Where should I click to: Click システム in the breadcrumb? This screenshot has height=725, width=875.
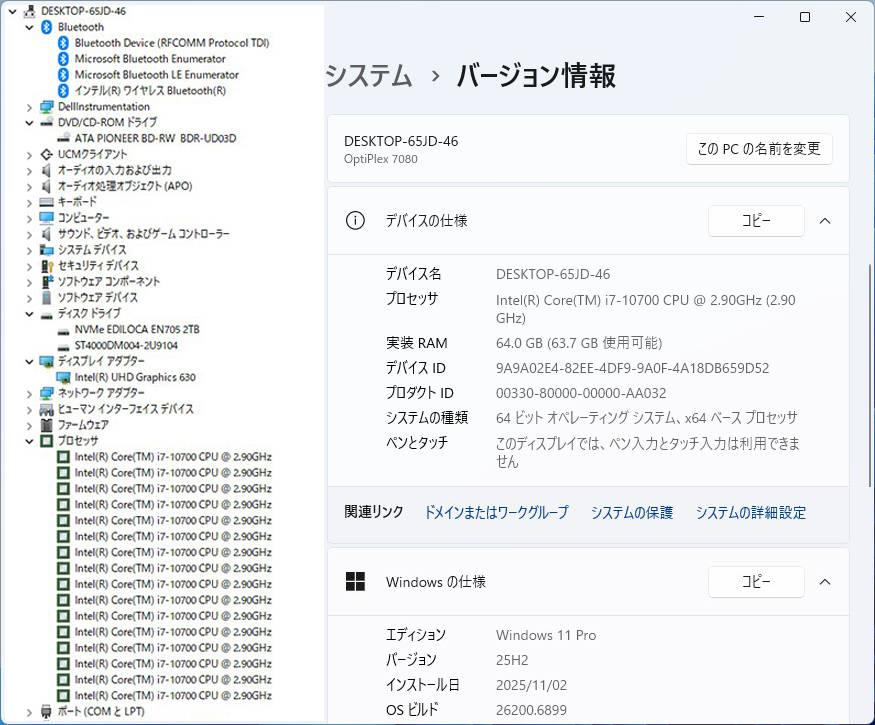(370, 75)
